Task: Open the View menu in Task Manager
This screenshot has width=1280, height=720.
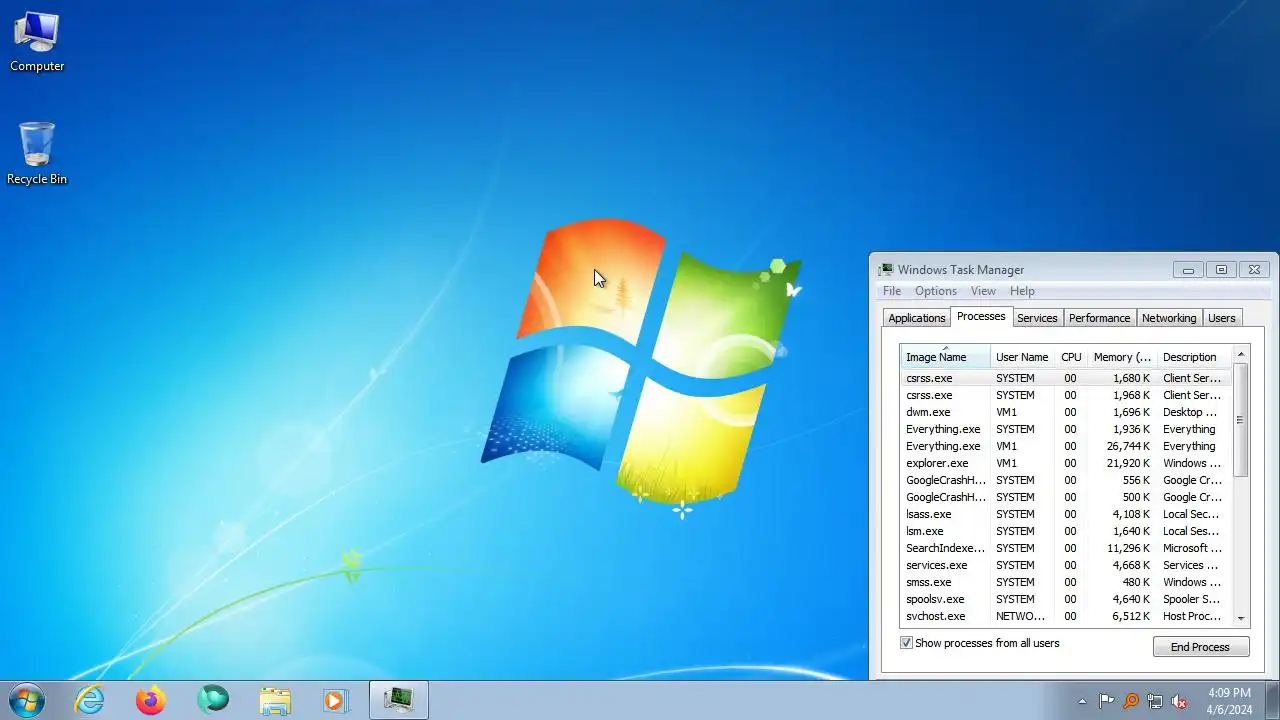Action: click(x=983, y=291)
